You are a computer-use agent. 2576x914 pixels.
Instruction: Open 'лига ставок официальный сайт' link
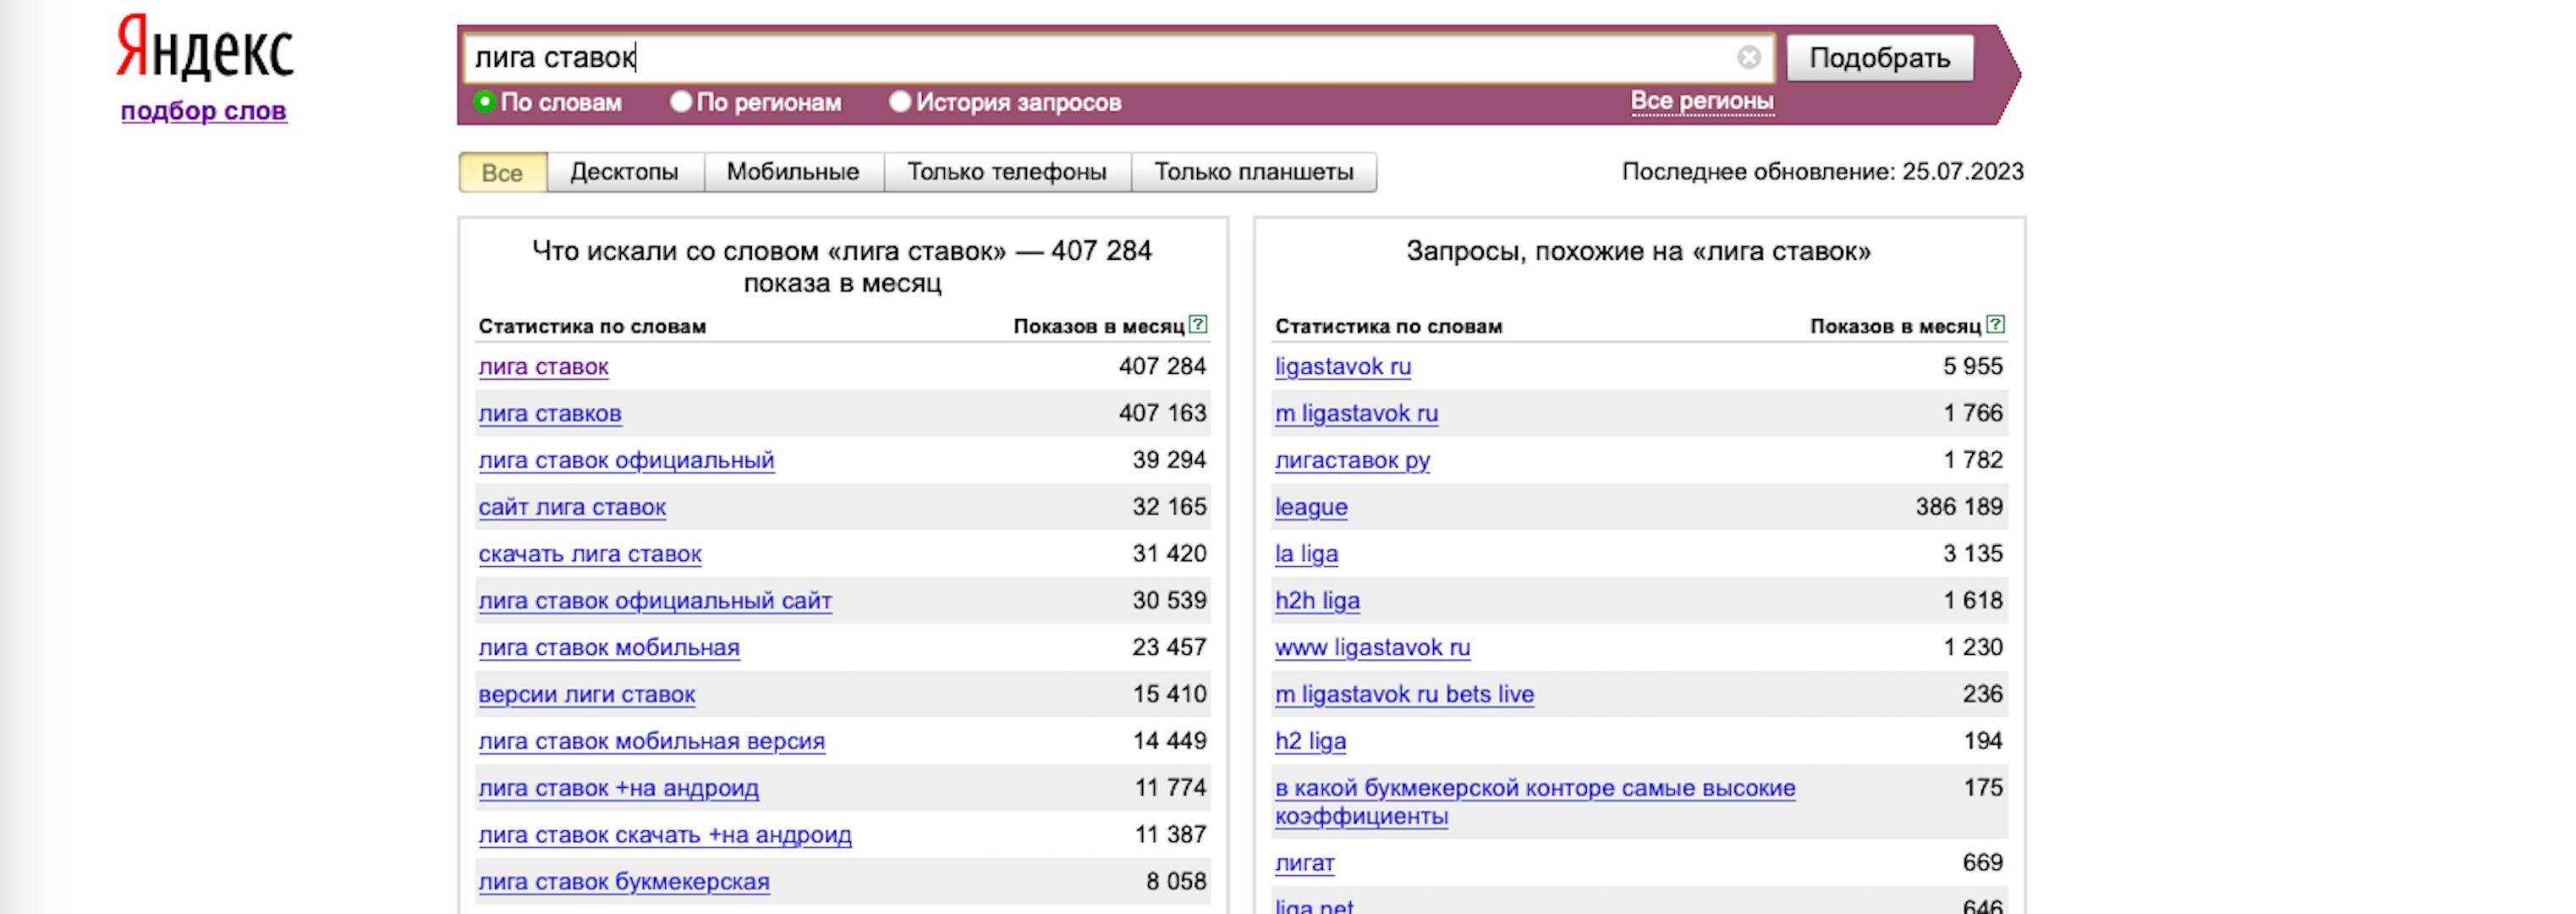coord(655,601)
